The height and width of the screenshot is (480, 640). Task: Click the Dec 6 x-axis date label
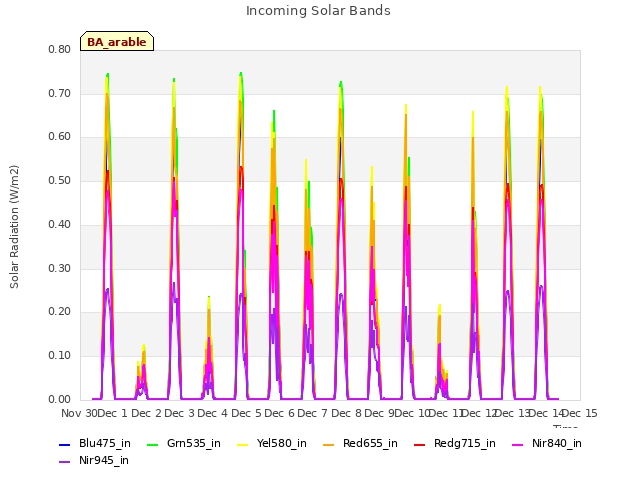[280, 413]
